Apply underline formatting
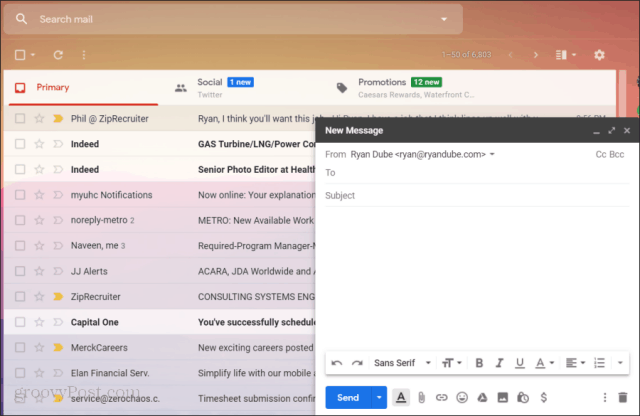The width and height of the screenshot is (640, 416). tap(520, 363)
